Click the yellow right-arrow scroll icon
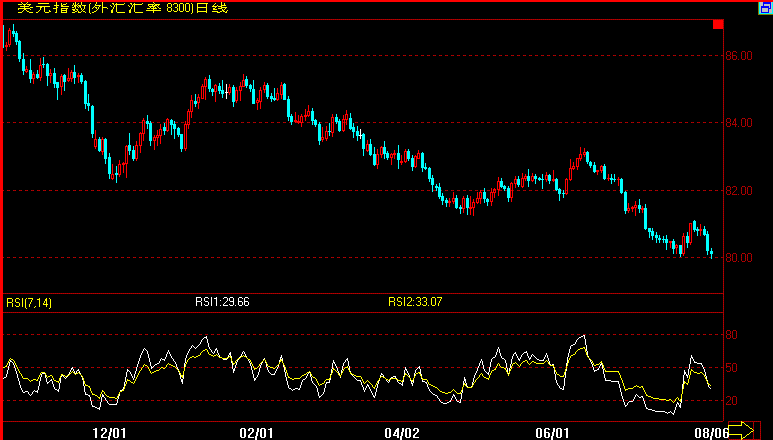The width and height of the screenshot is (773, 440). (x=741, y=430)
